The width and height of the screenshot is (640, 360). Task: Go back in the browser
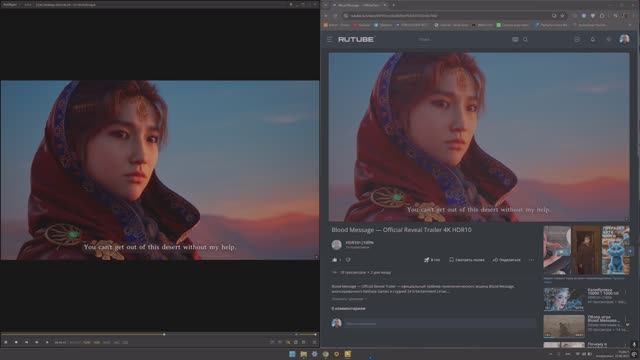point(326,16)
